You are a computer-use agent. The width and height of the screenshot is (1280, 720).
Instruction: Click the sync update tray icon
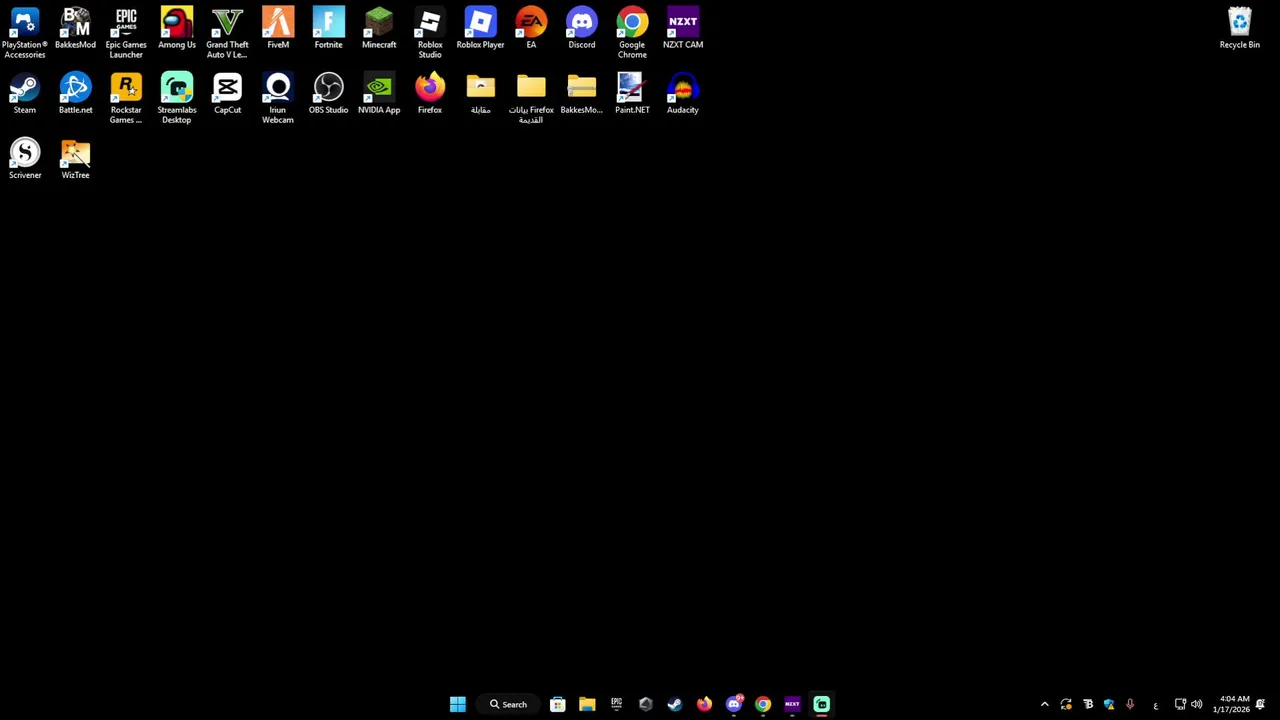click(x=1066, y=704)
